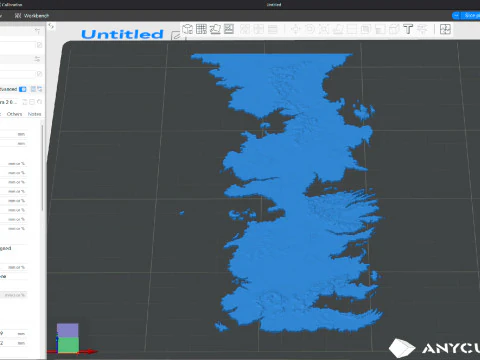
Task: Open dropdown arrow beside Slice button
Action: 456,15
